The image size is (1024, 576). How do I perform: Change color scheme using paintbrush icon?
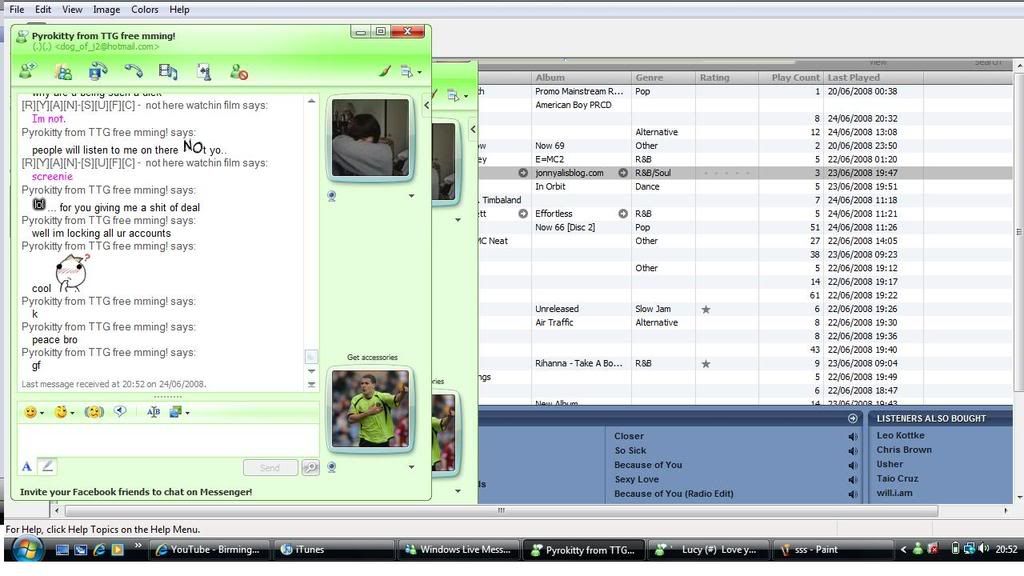[384, 71]
